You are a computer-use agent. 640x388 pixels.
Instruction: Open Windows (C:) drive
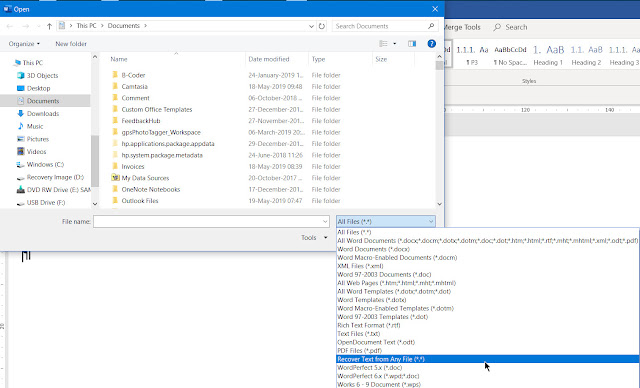(x=45, y=164)
